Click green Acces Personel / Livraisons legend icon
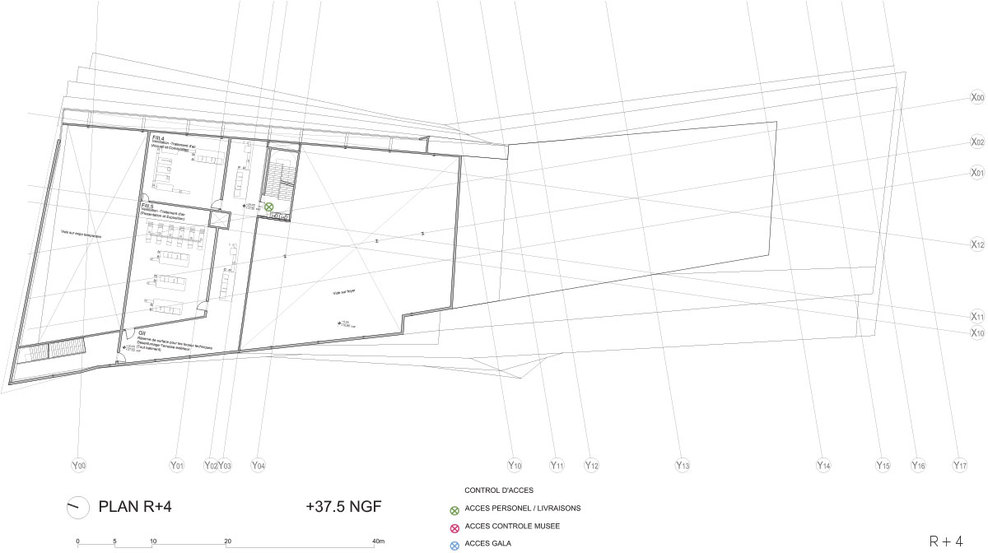 pyautogui.click(x=456, y=509)
